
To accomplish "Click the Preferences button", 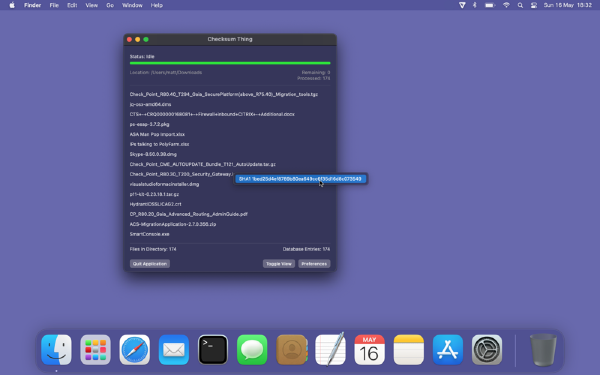I will [x=314, y=264].
